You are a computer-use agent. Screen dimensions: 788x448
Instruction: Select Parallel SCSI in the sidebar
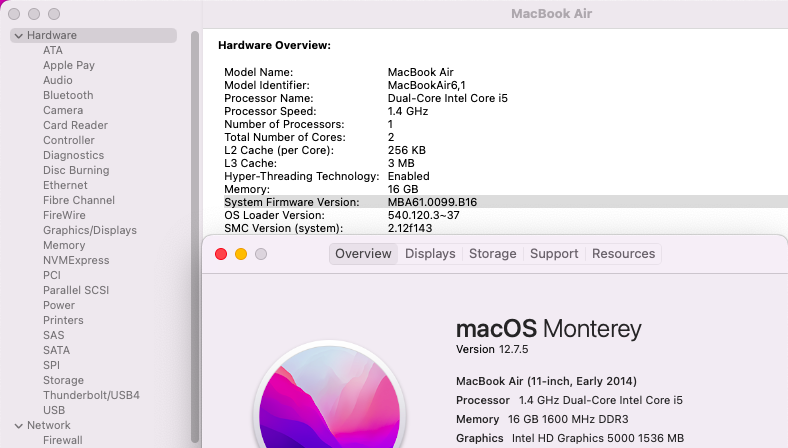(76, 290)
